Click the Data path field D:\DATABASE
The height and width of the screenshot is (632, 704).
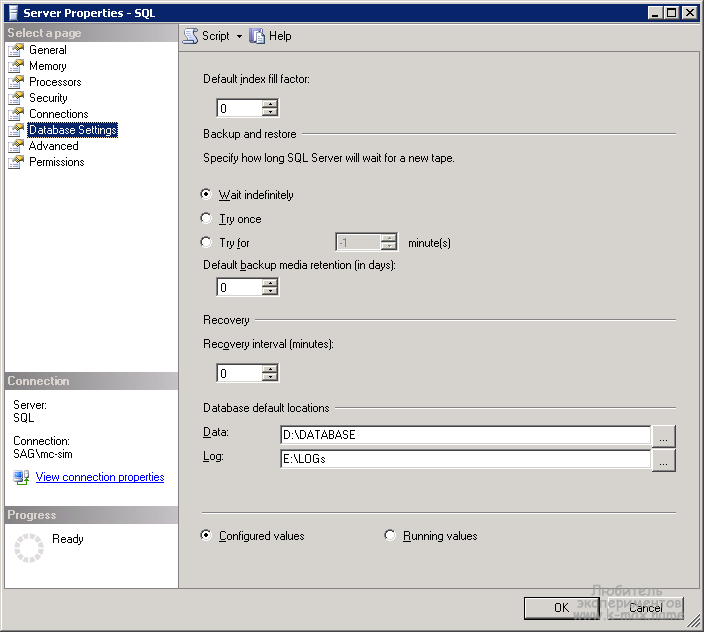point(466,435)
